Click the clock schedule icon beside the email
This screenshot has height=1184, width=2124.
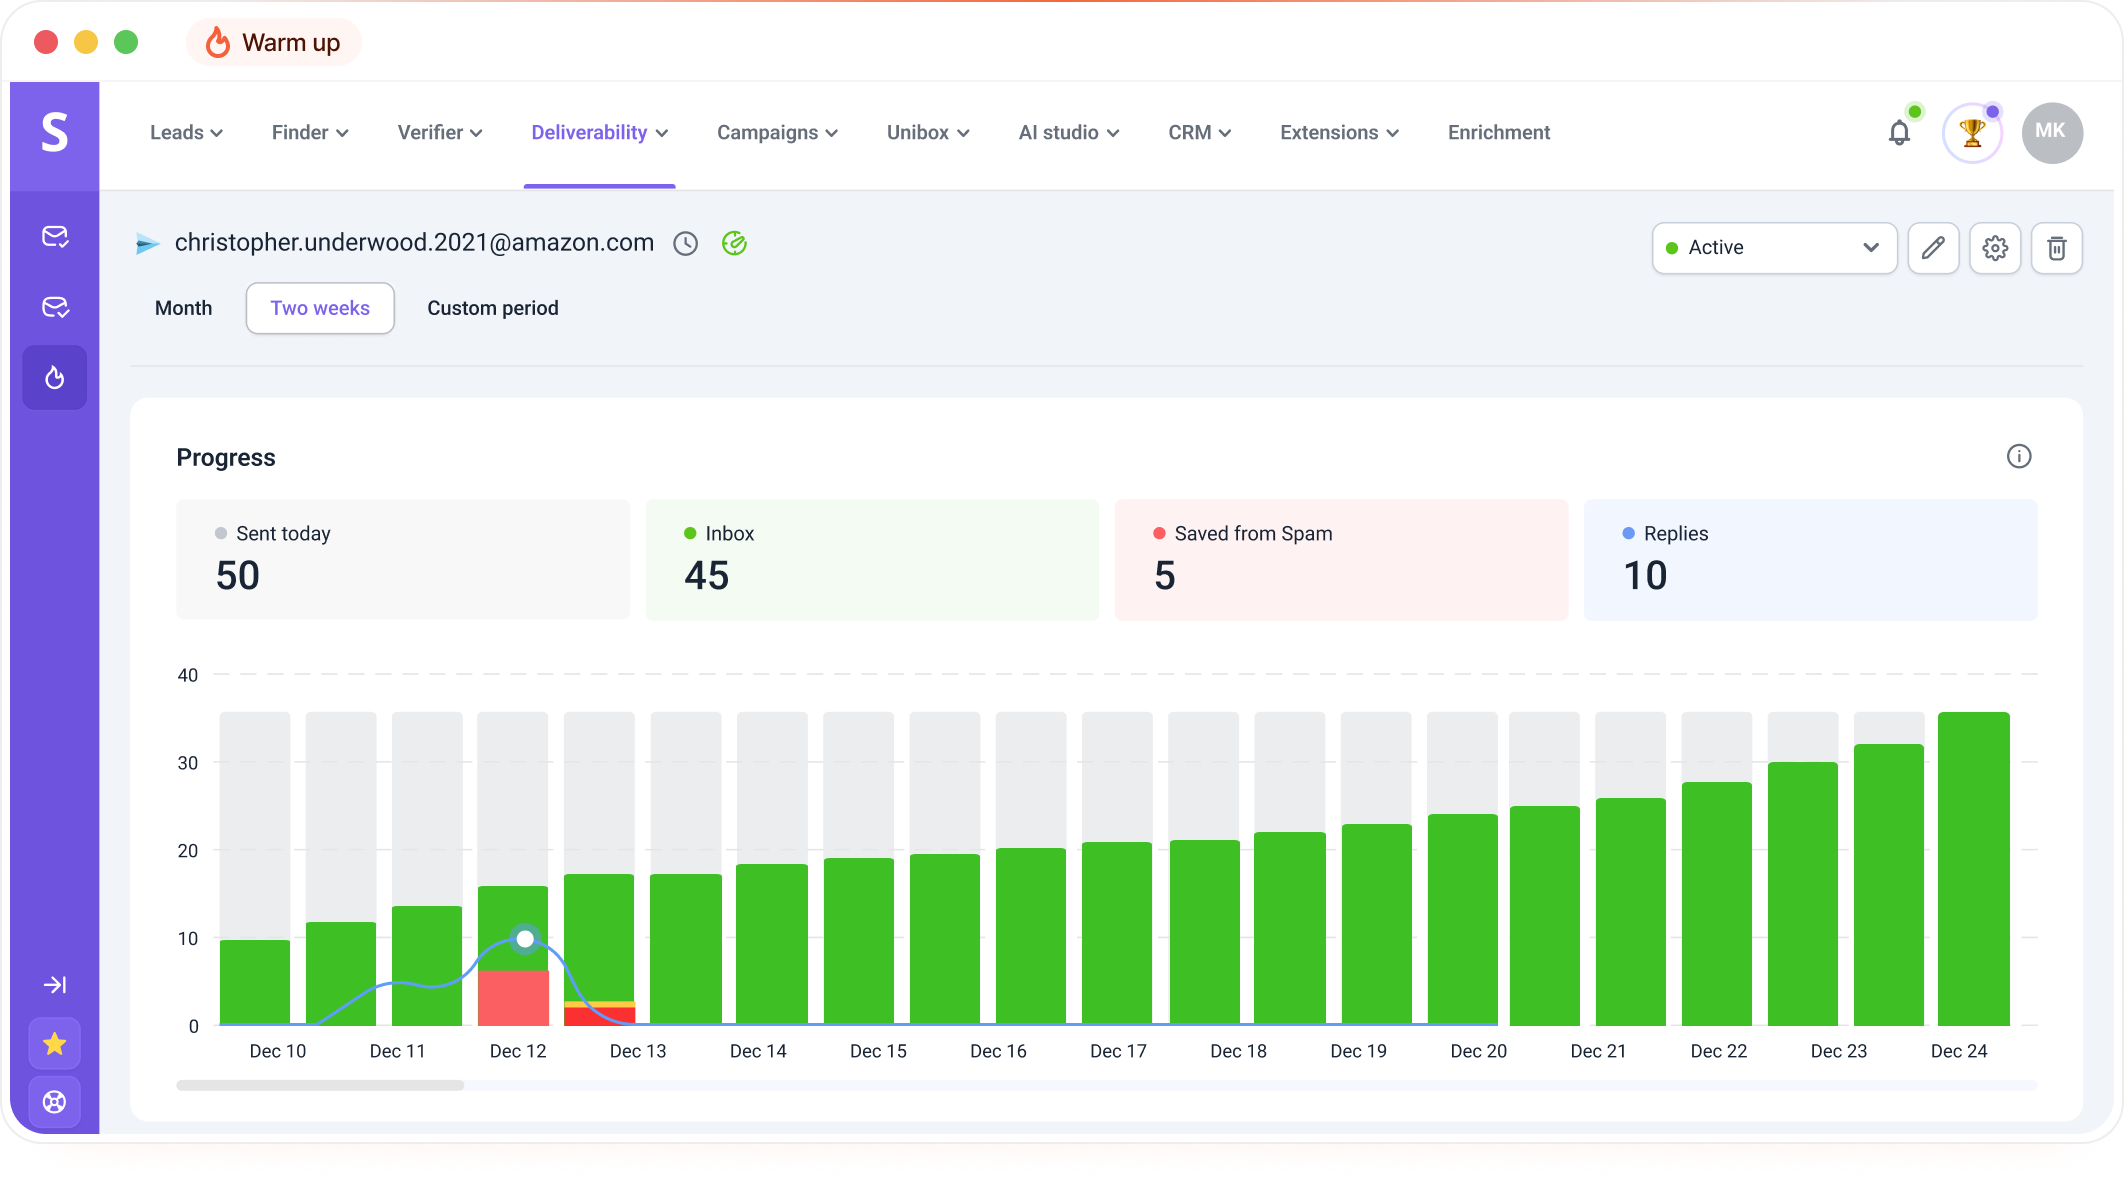[x=685, y=244]
